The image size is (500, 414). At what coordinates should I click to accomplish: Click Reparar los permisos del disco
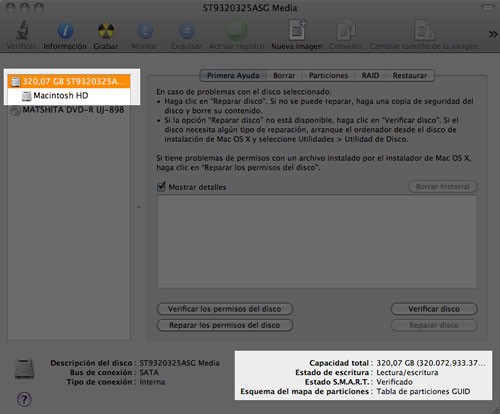(225, 325)
